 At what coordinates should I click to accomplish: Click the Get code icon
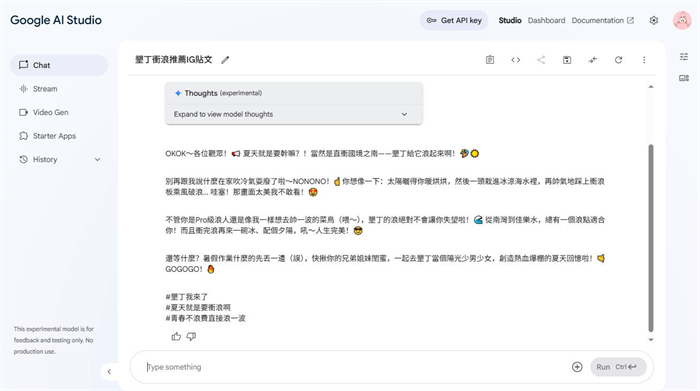[x=516, y=60]
